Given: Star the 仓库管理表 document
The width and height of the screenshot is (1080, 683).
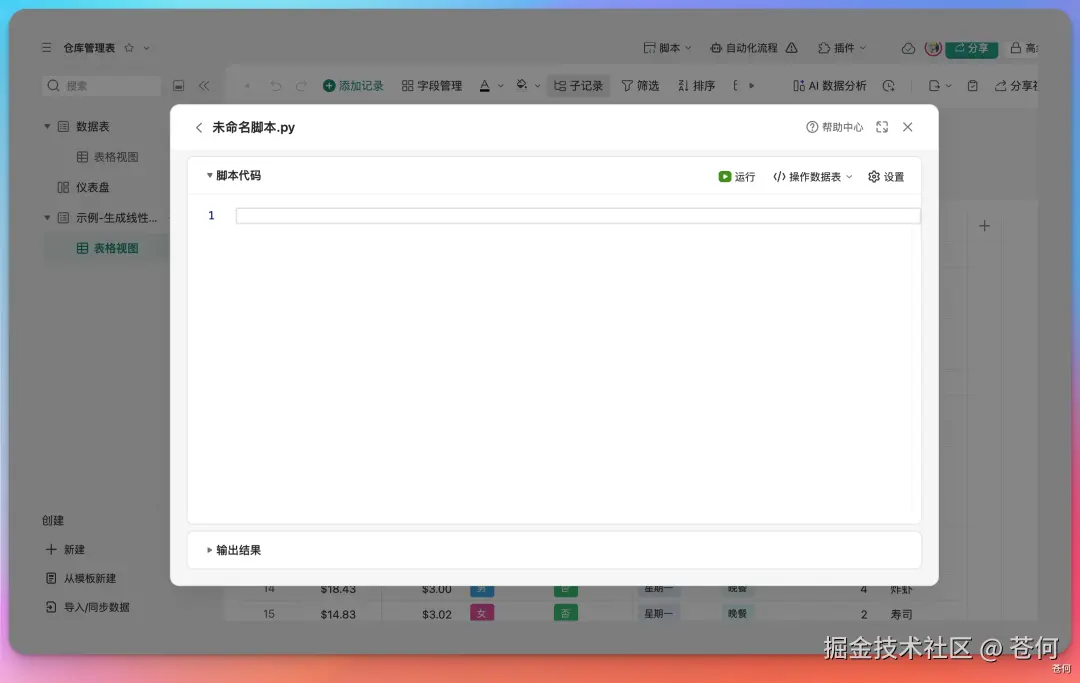Looking at the screenshot, I should (129, 48).
